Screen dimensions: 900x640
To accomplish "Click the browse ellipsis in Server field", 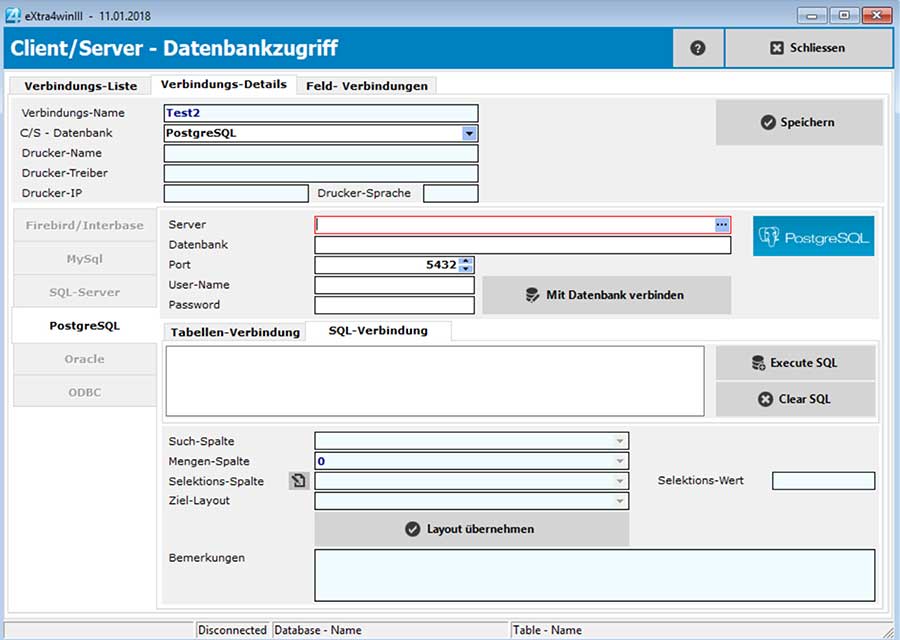I will click(x=722, y=225).
